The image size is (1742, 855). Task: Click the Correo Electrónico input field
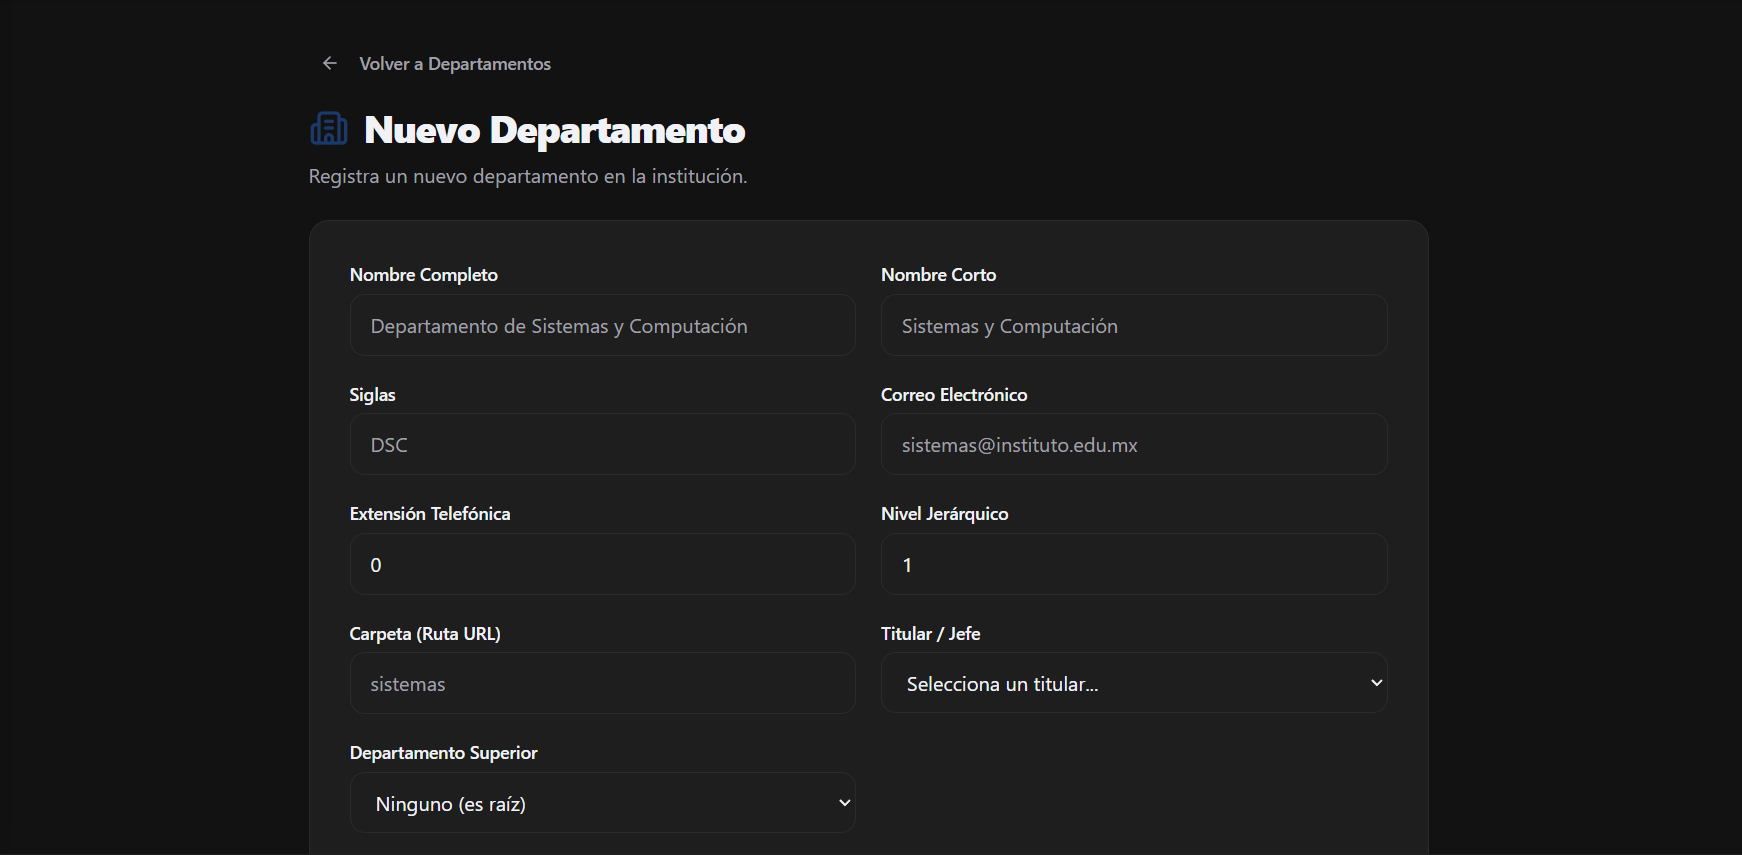[1134, 444]
